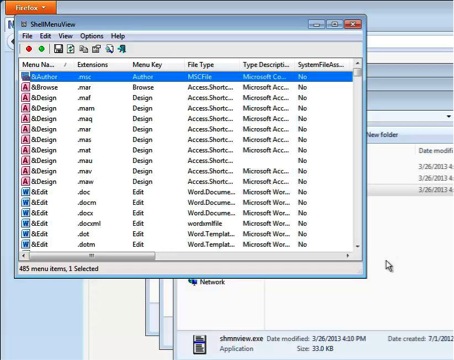Click the Word icon in the .dotm row

25,244
